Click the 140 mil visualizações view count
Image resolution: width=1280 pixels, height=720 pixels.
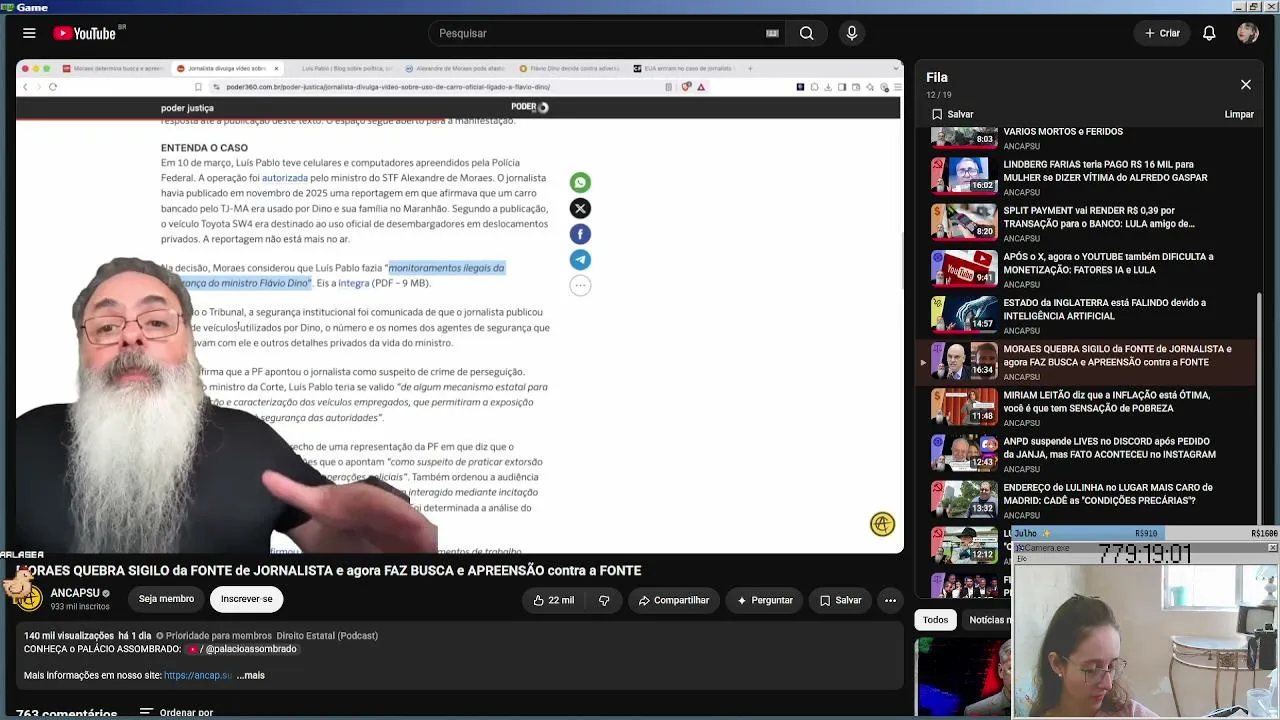click(x=69, y=636)
